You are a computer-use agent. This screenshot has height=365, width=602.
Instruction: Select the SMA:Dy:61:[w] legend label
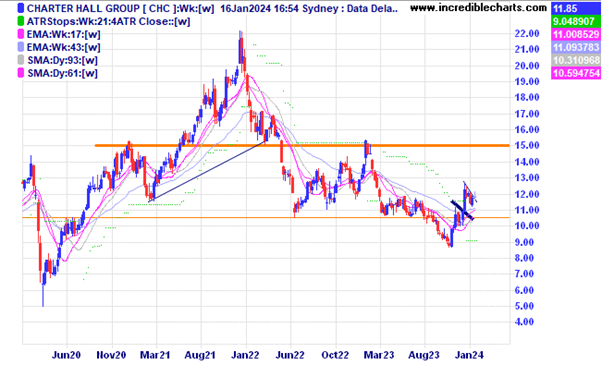coord(62,73)
